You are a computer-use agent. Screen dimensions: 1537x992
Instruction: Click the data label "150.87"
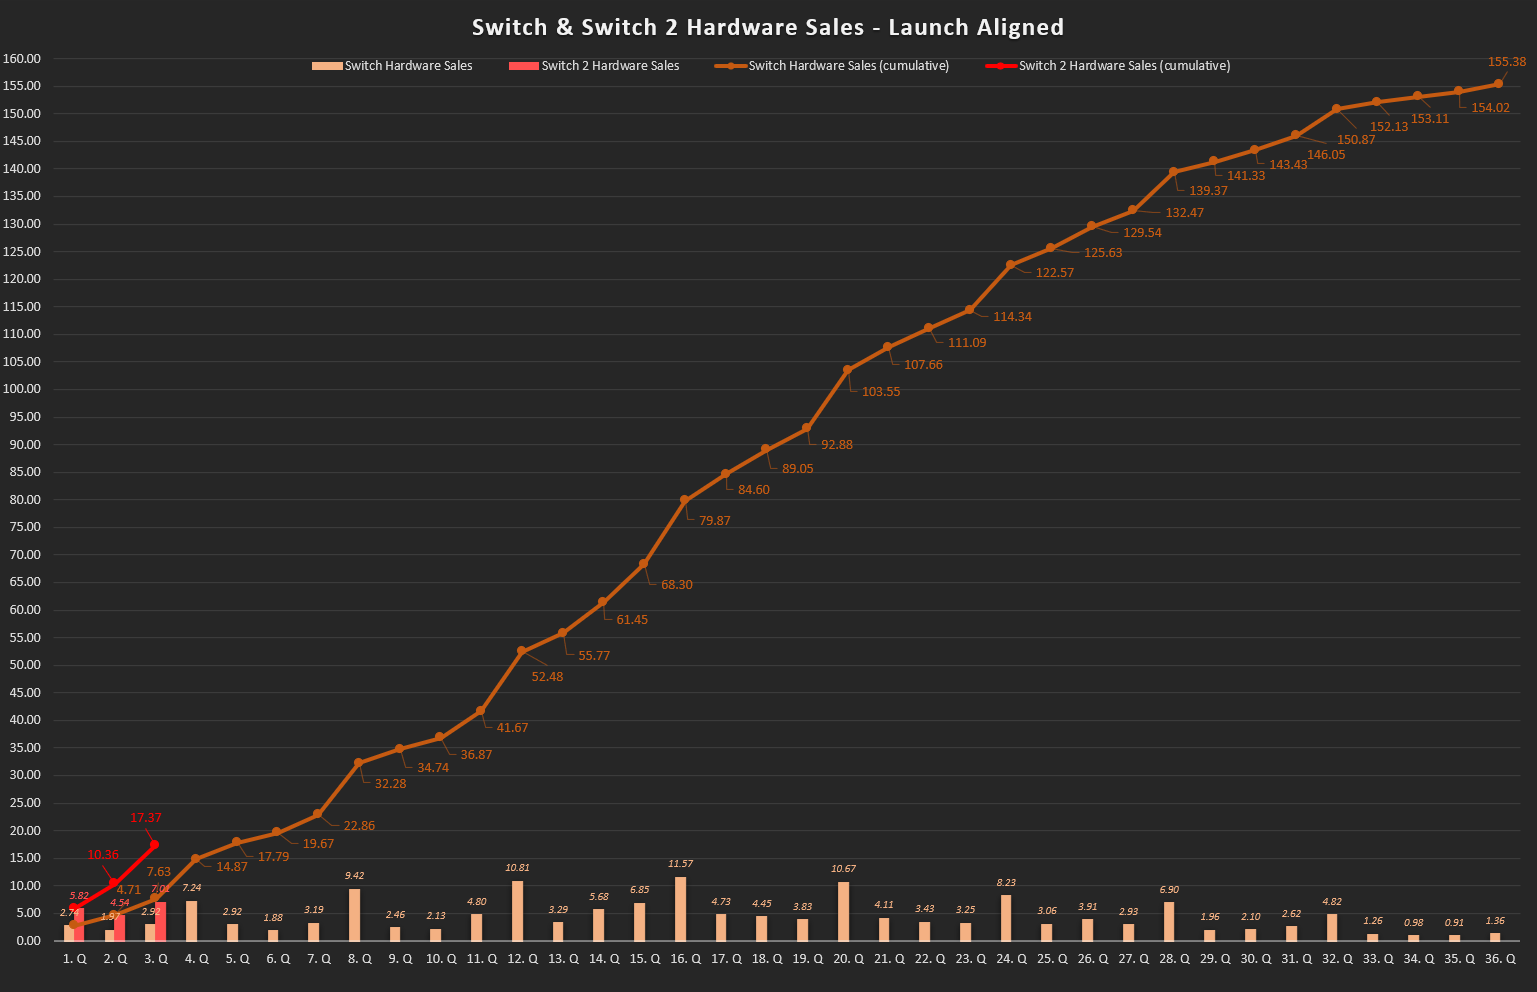[1356, 140]
